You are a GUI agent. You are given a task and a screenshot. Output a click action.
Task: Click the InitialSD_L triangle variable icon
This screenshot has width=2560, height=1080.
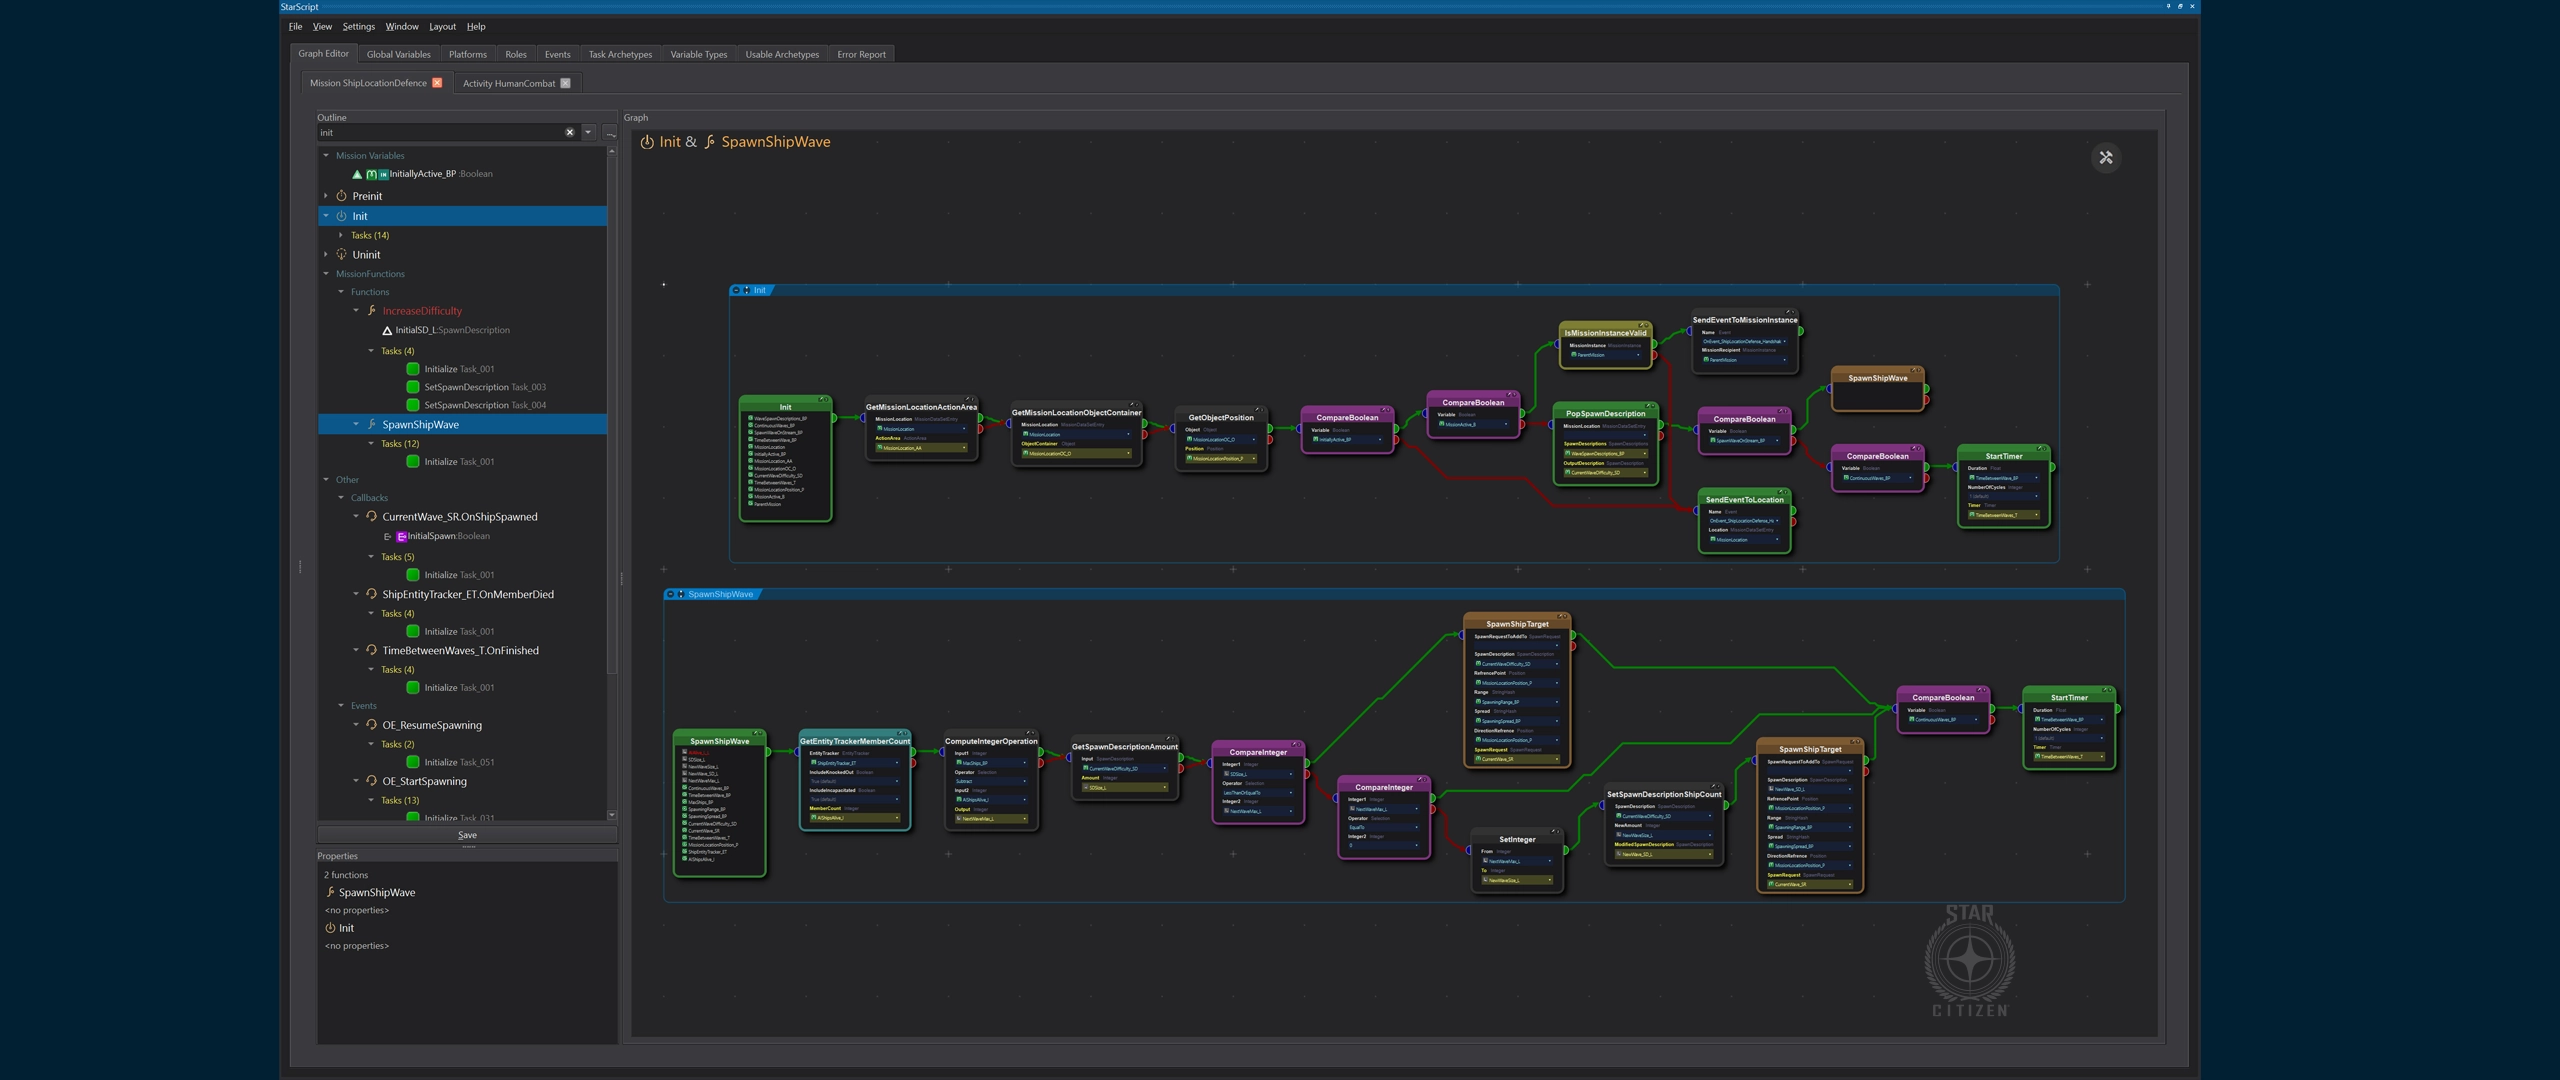(387, 330)
